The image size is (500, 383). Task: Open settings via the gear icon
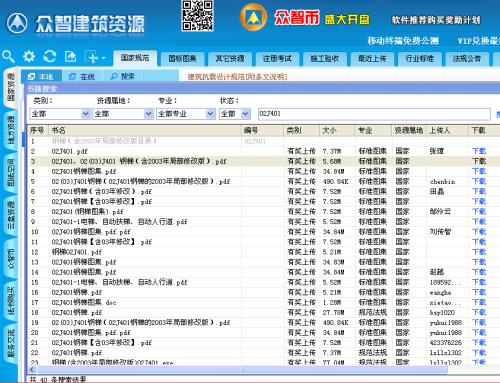click(29, 56)
